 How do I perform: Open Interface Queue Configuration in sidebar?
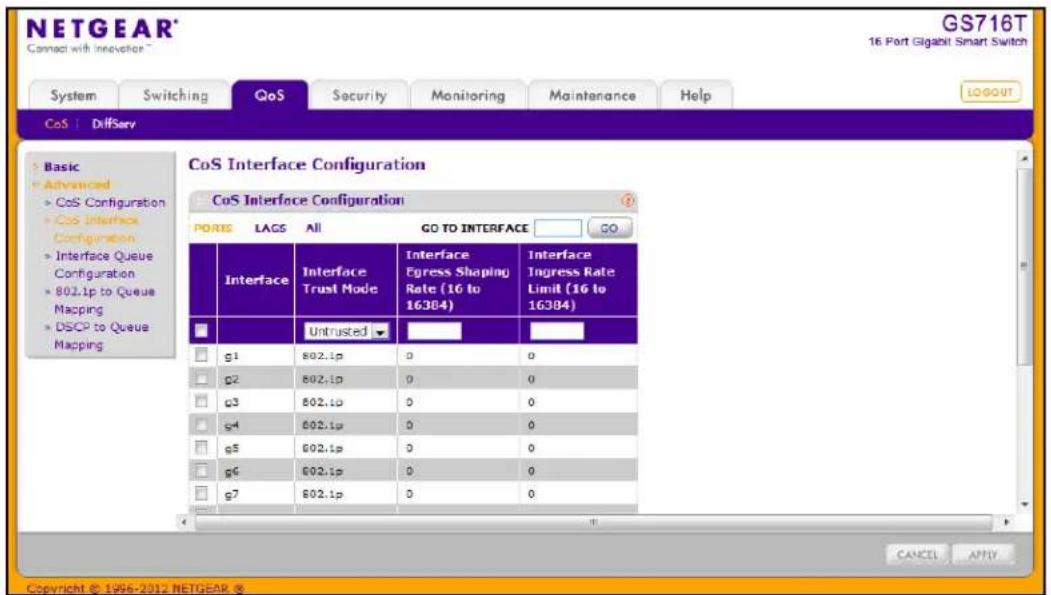point(103,265)
